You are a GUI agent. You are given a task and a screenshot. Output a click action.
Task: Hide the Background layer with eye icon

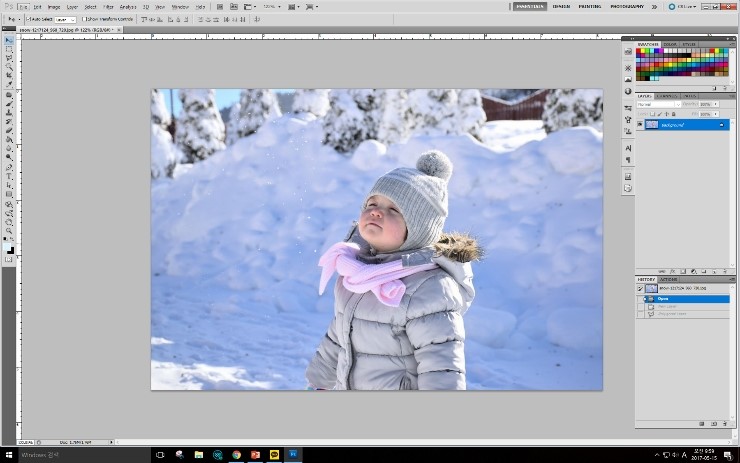(640, 125)
